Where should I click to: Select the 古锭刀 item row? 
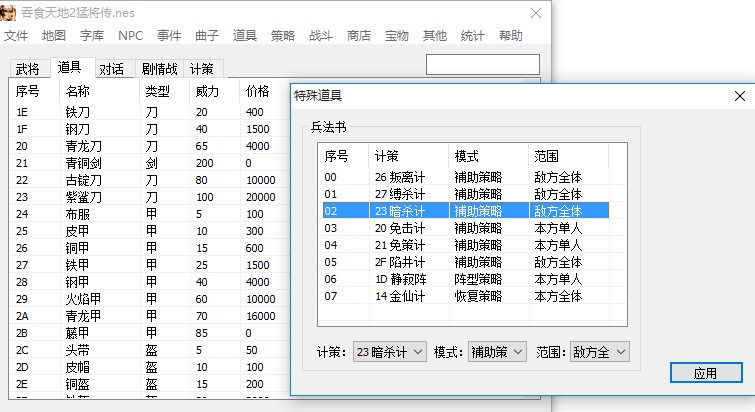[150, 180]
